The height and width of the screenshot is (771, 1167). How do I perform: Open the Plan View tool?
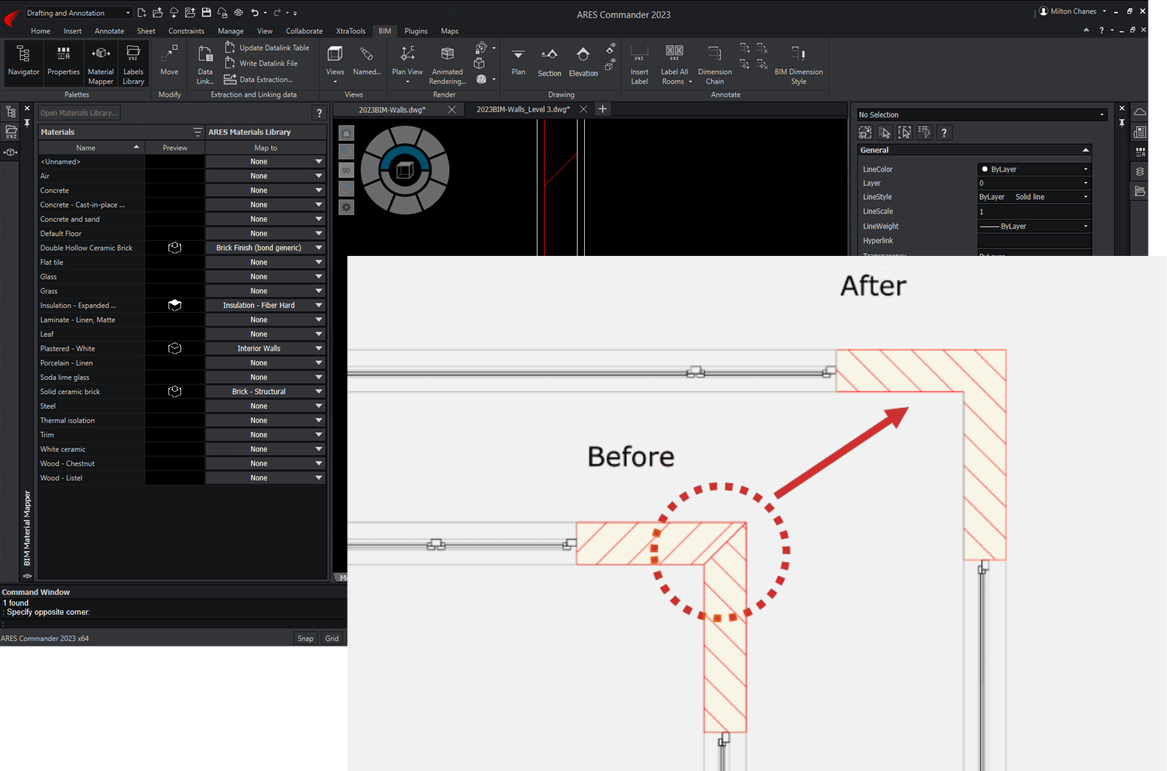pyautogui.click(x=407, y=63)
